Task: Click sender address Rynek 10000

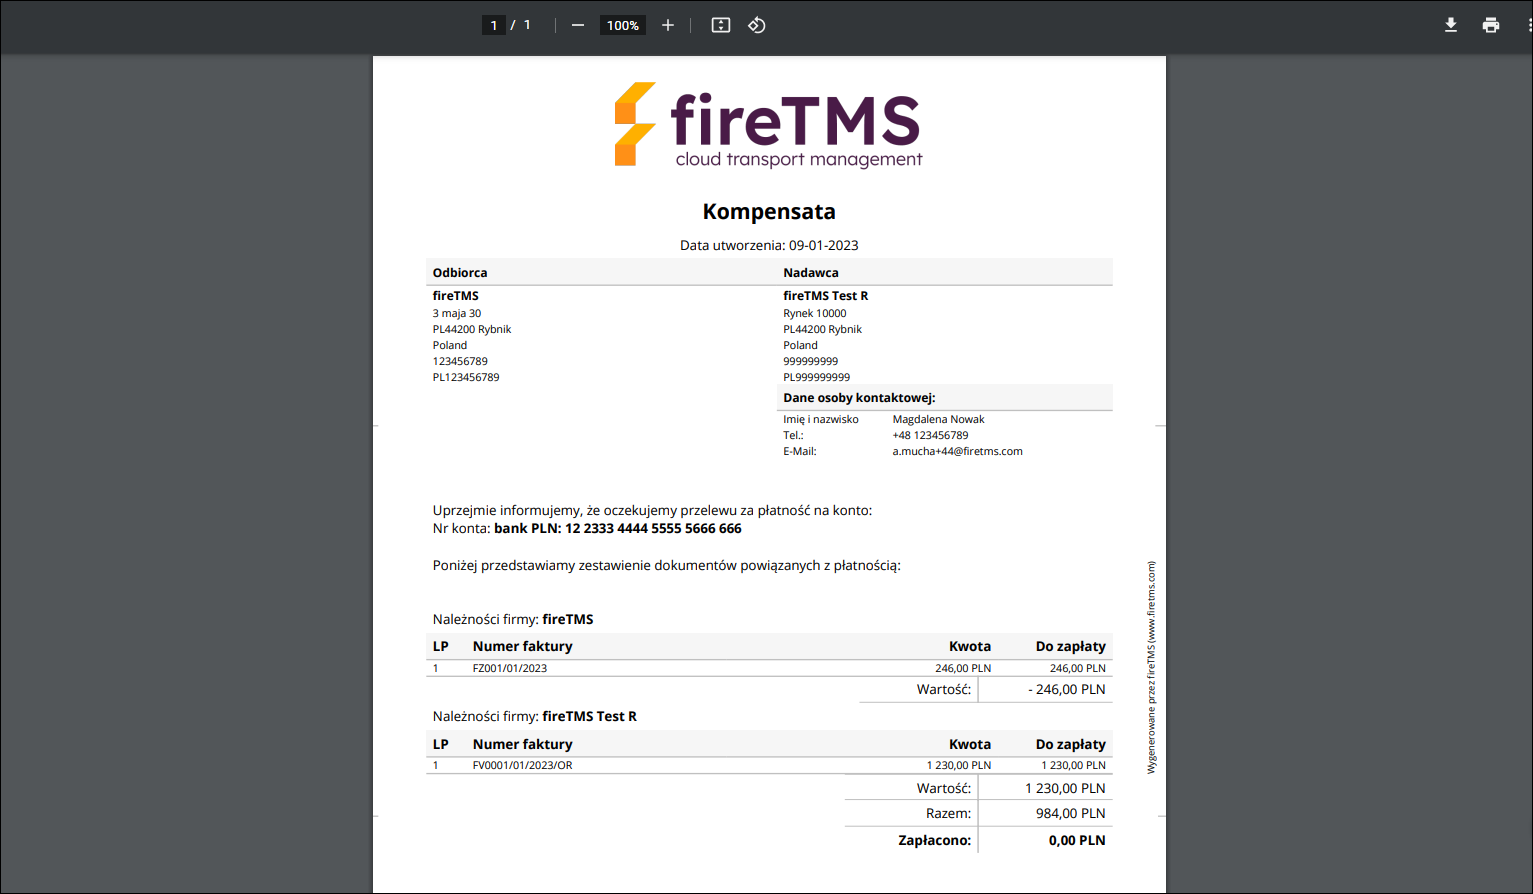Action: [815, 313]
